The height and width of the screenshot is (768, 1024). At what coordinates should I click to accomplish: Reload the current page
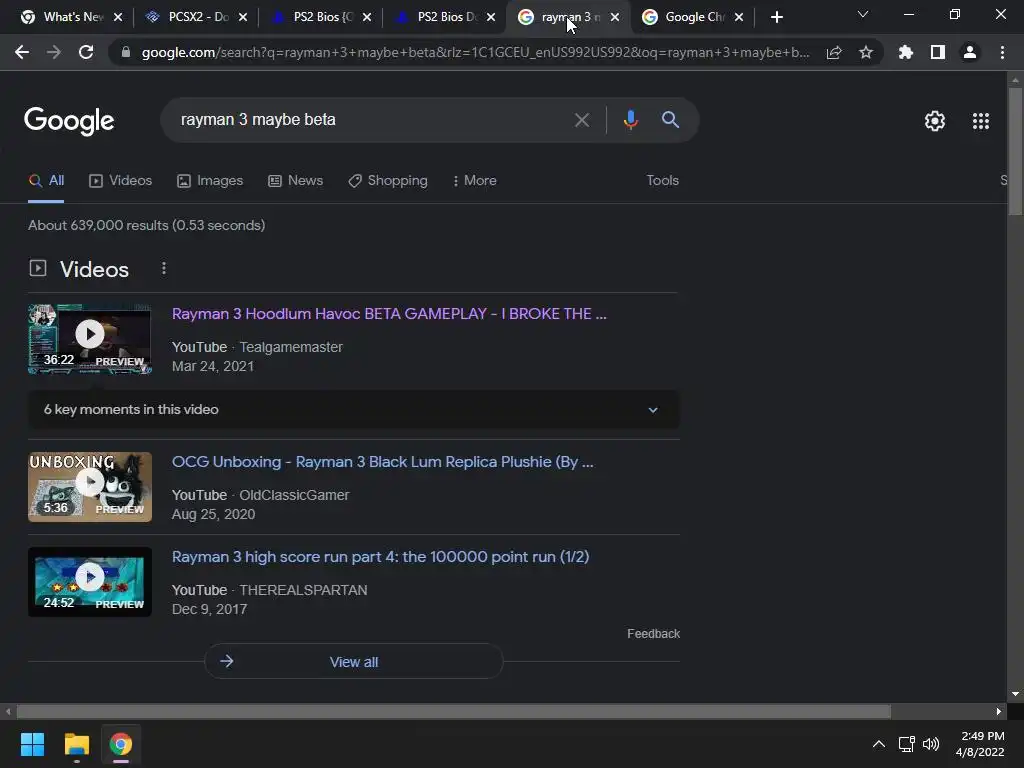tap(86, 52)
